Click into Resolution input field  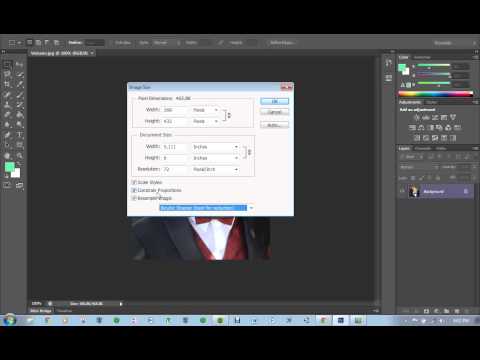point(175,169)
